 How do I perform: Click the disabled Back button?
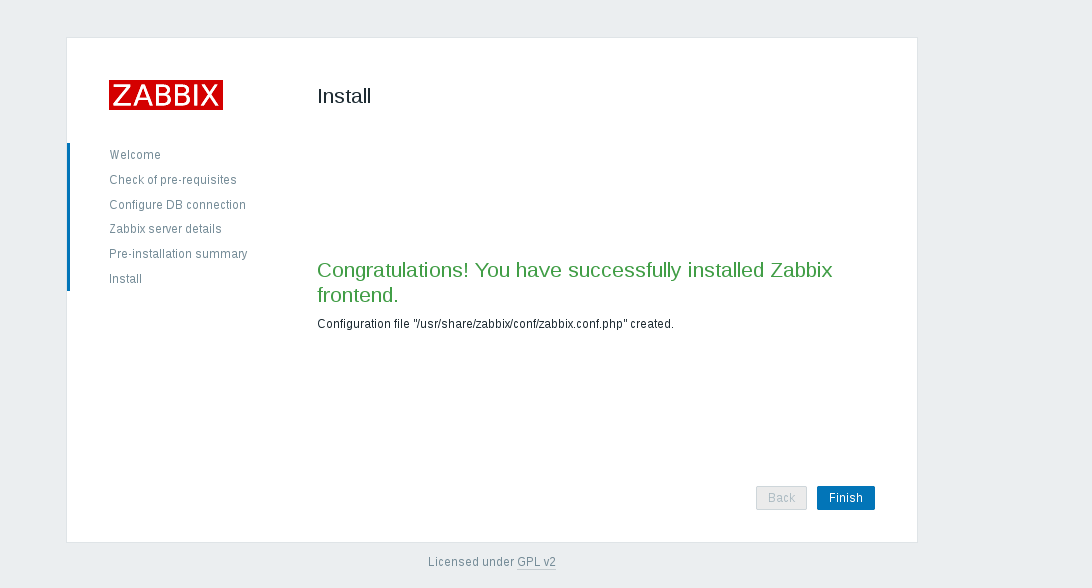[x=781, y=498]
